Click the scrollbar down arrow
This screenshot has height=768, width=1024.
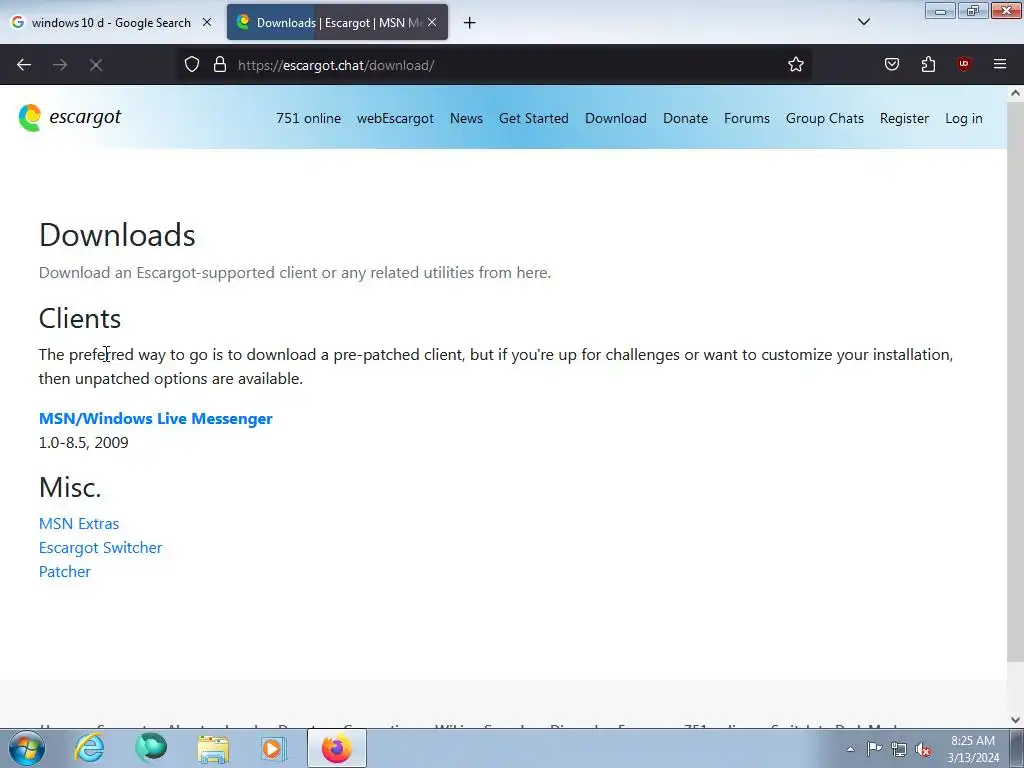[1016, 720]
